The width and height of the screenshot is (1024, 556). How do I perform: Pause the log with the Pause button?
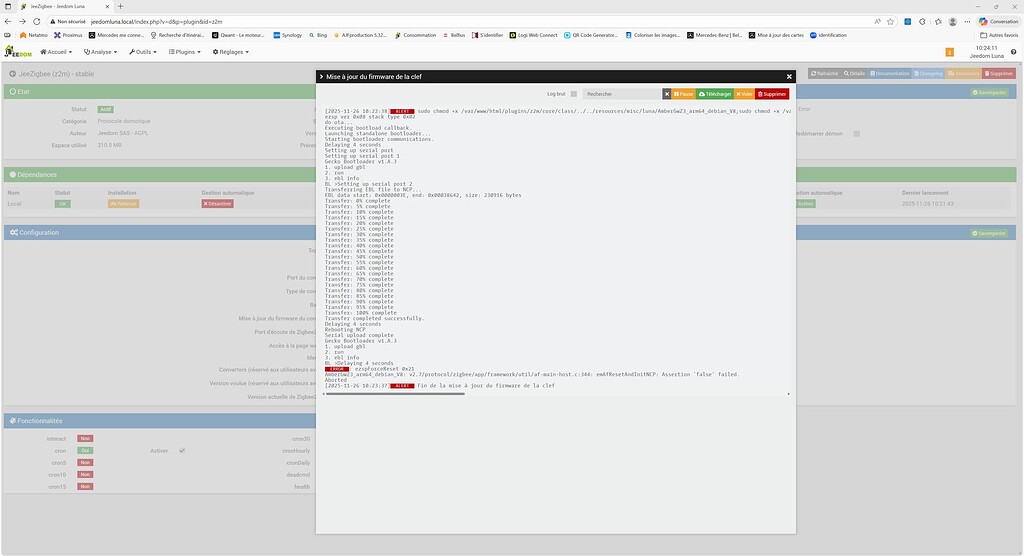(x=683, y=94)
